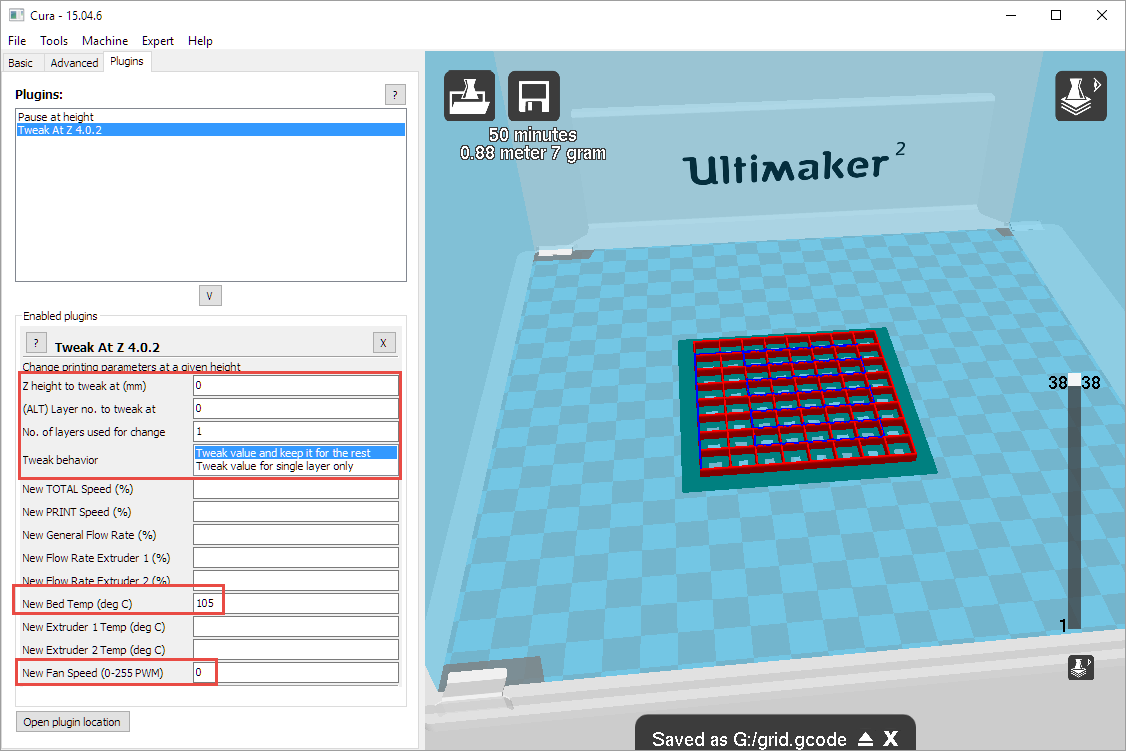
Task: Eject the drive via the eject icon
Action: tap(865, 740)
